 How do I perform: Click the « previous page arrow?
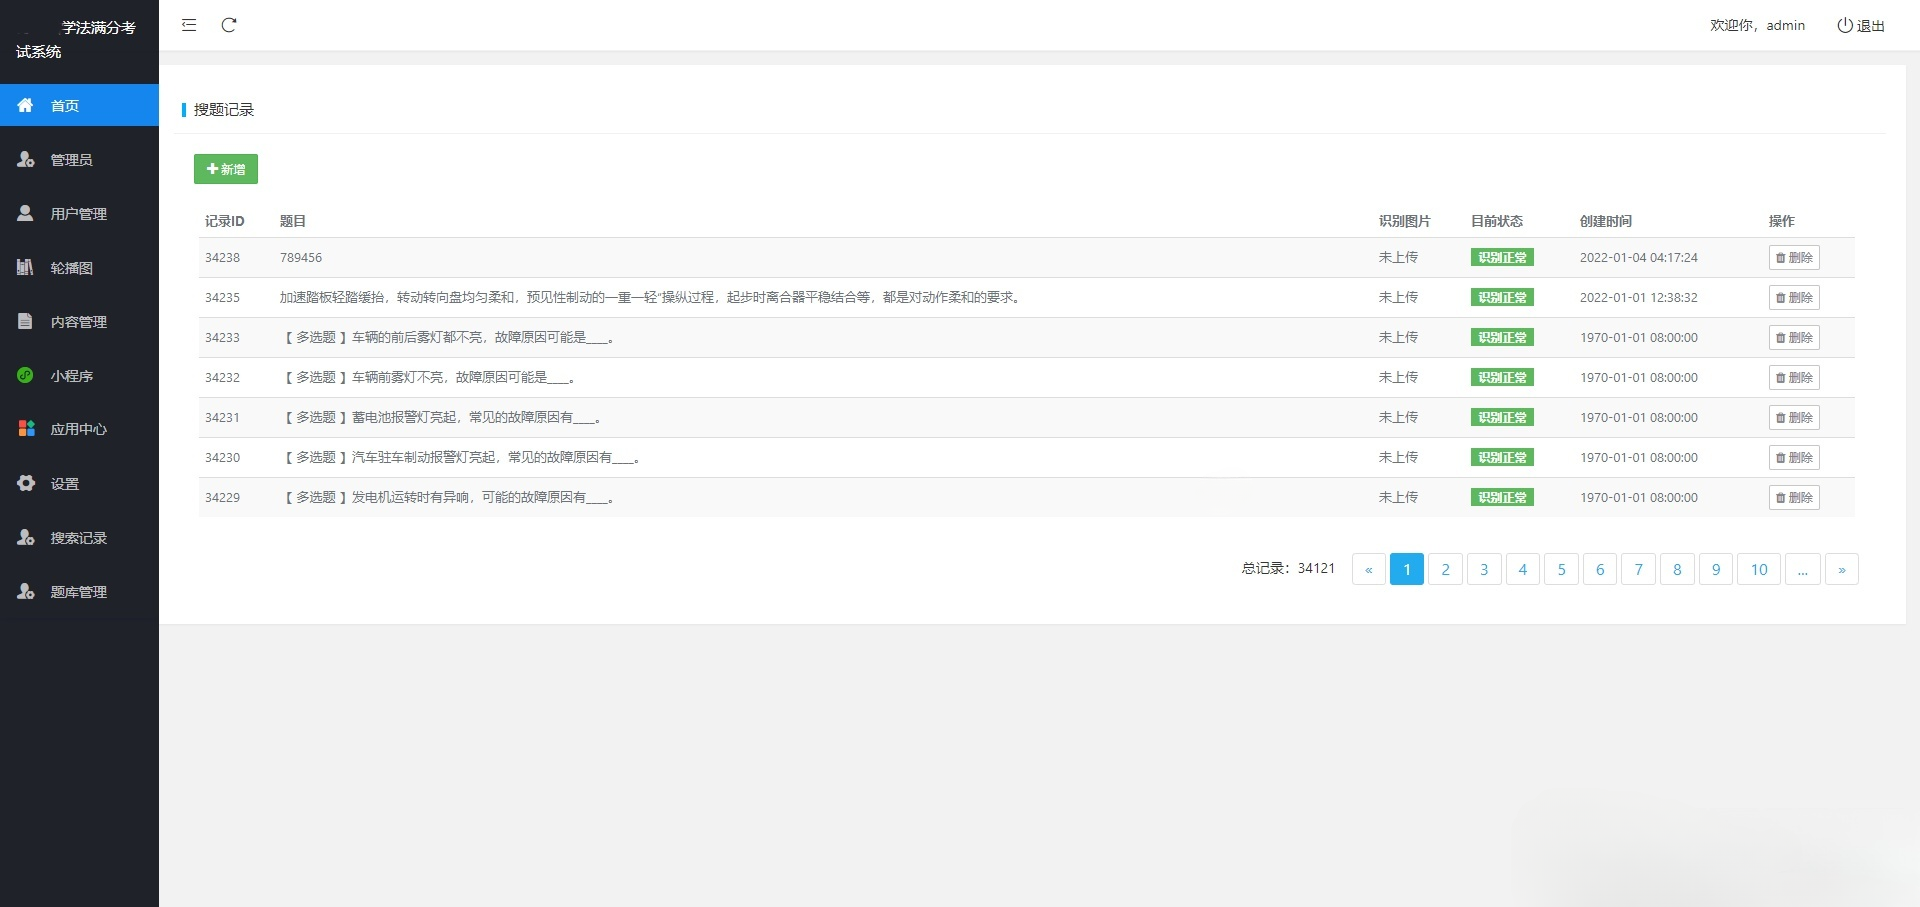[1368, 569]
